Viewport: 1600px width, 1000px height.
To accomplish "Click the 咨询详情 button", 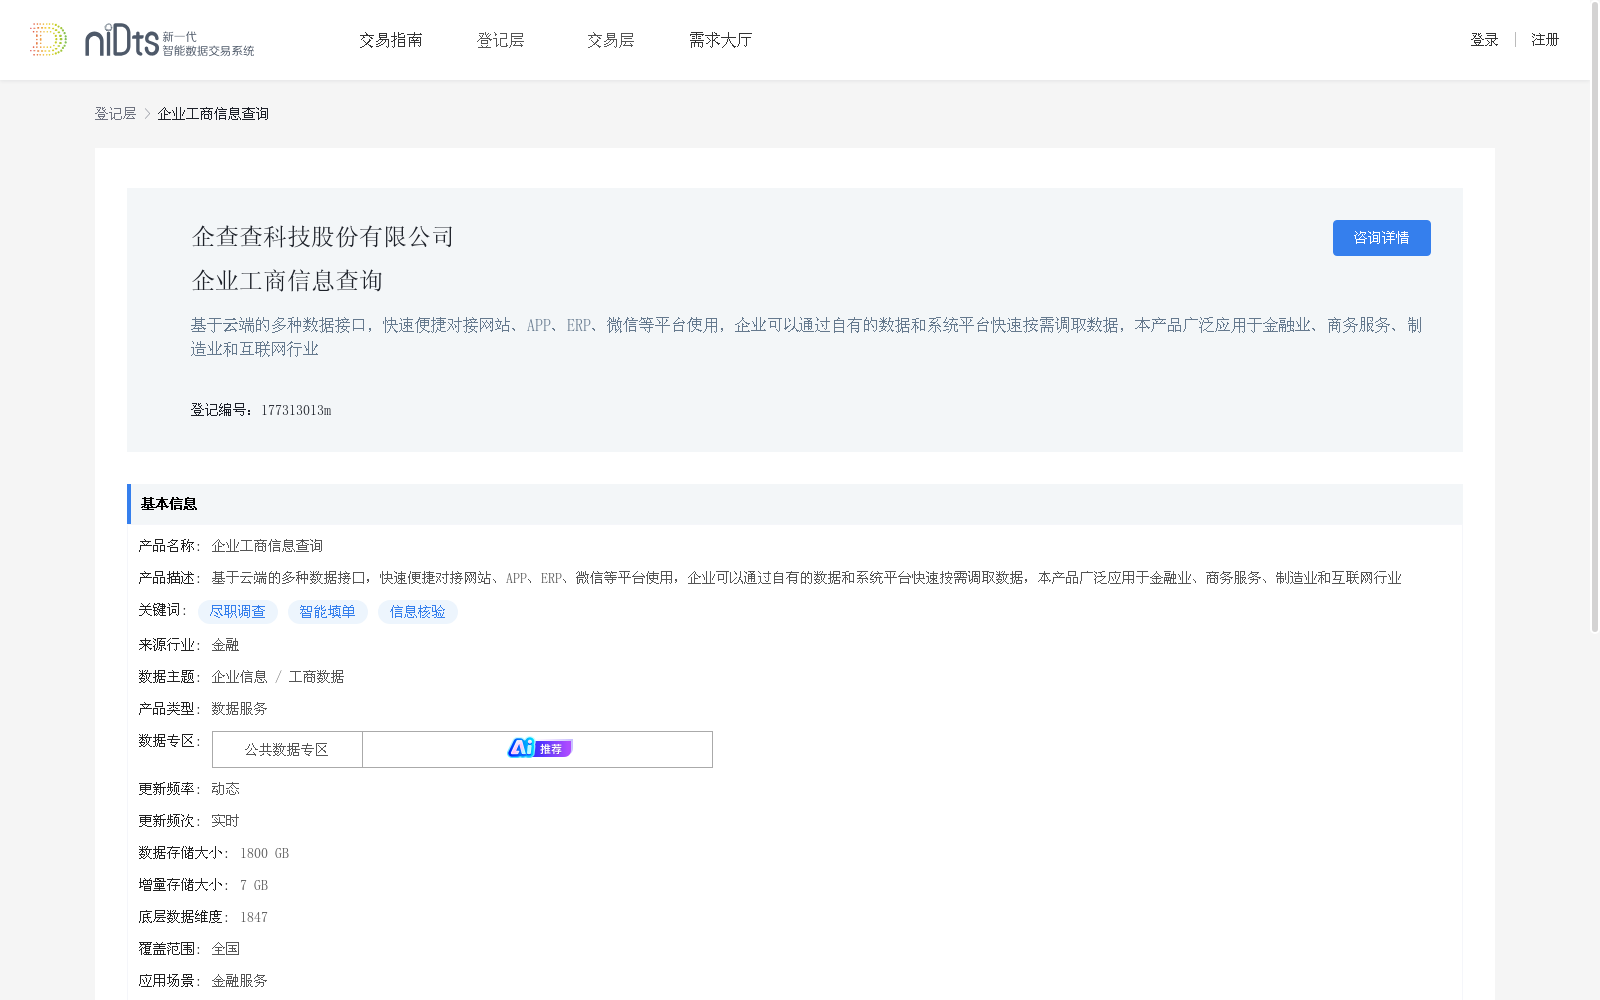I will [x=1381, y=238].
